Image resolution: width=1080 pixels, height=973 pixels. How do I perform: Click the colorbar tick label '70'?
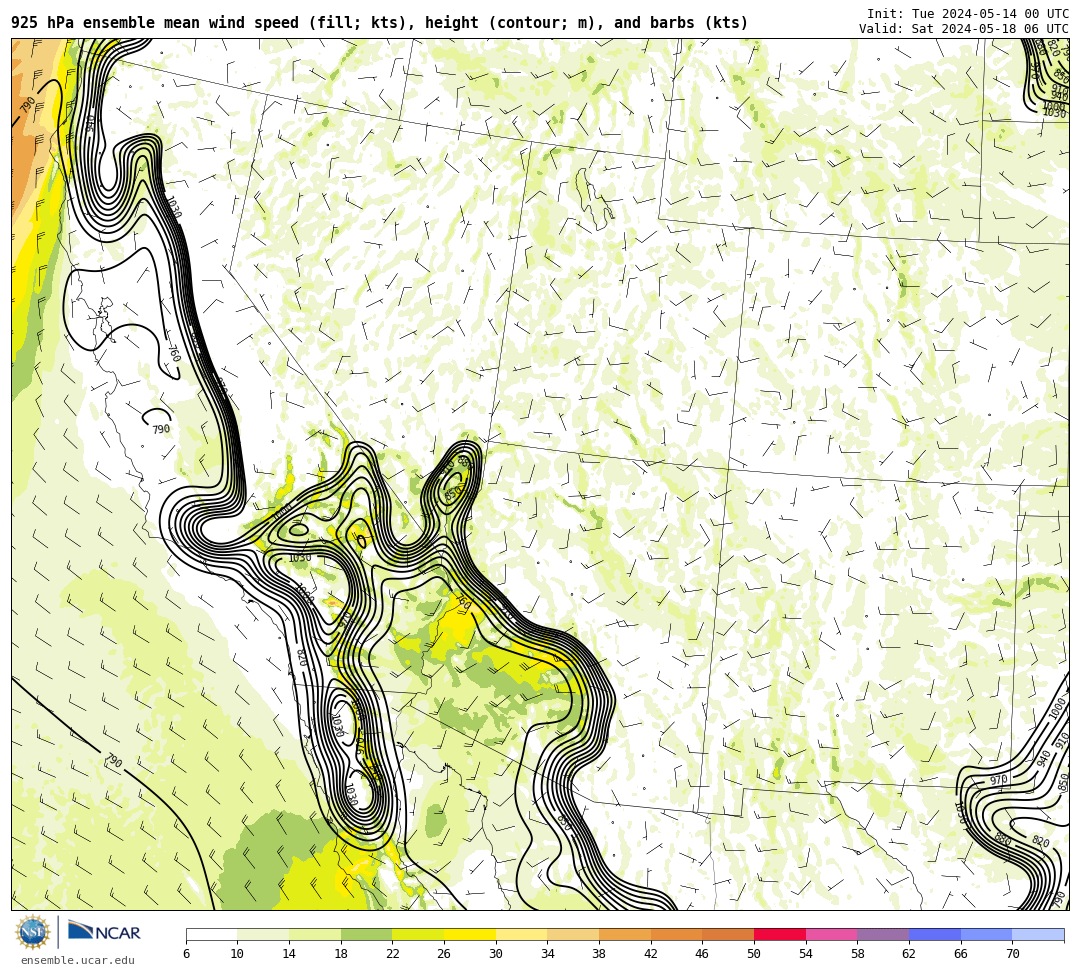(x=1012, y=954)
